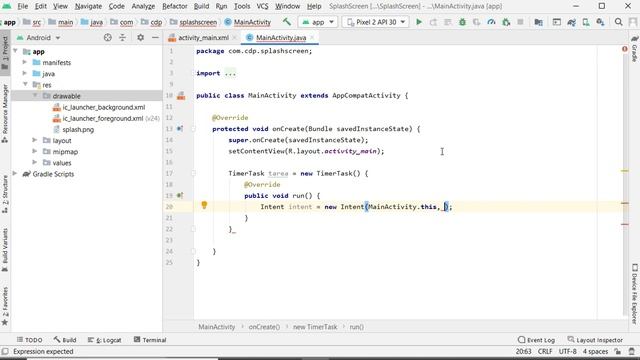The width and height of the screenshot is (640, 360).
Task: Click the Debug app bug icon
Action: click(x=462, y=22)
